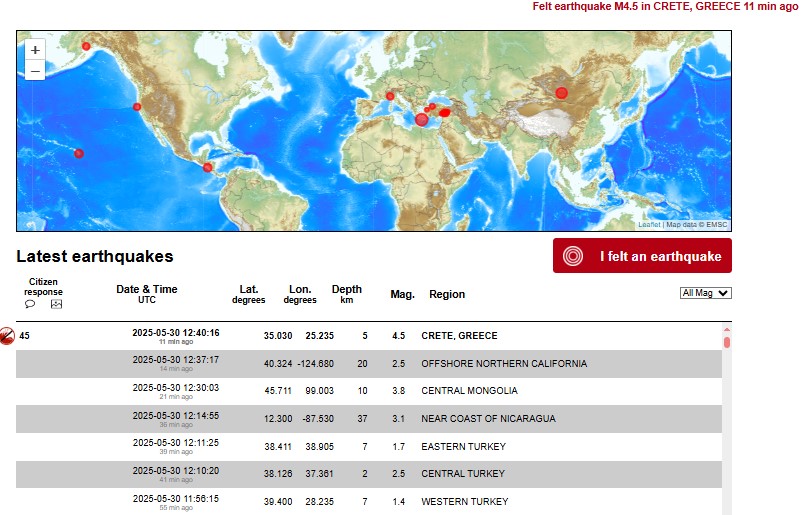The width and height of the screenshot is (805, 515).
Task: Open the CRETE, GREECE earthquake entry
Action: [459, 336]
